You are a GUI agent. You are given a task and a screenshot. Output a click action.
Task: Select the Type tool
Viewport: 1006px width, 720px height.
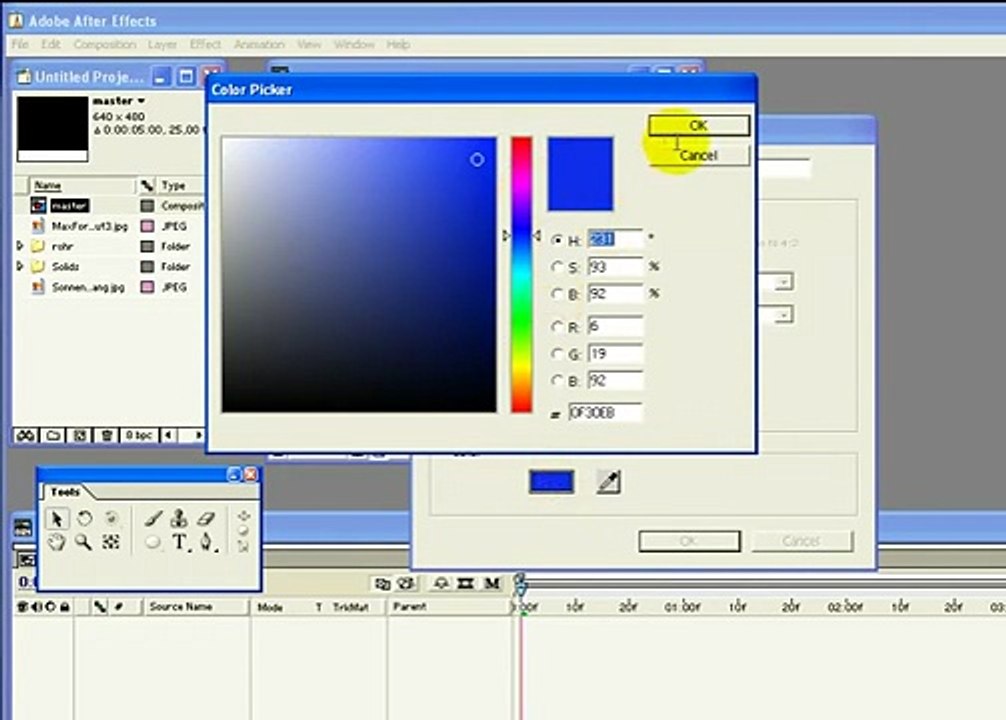pos(180,542)
